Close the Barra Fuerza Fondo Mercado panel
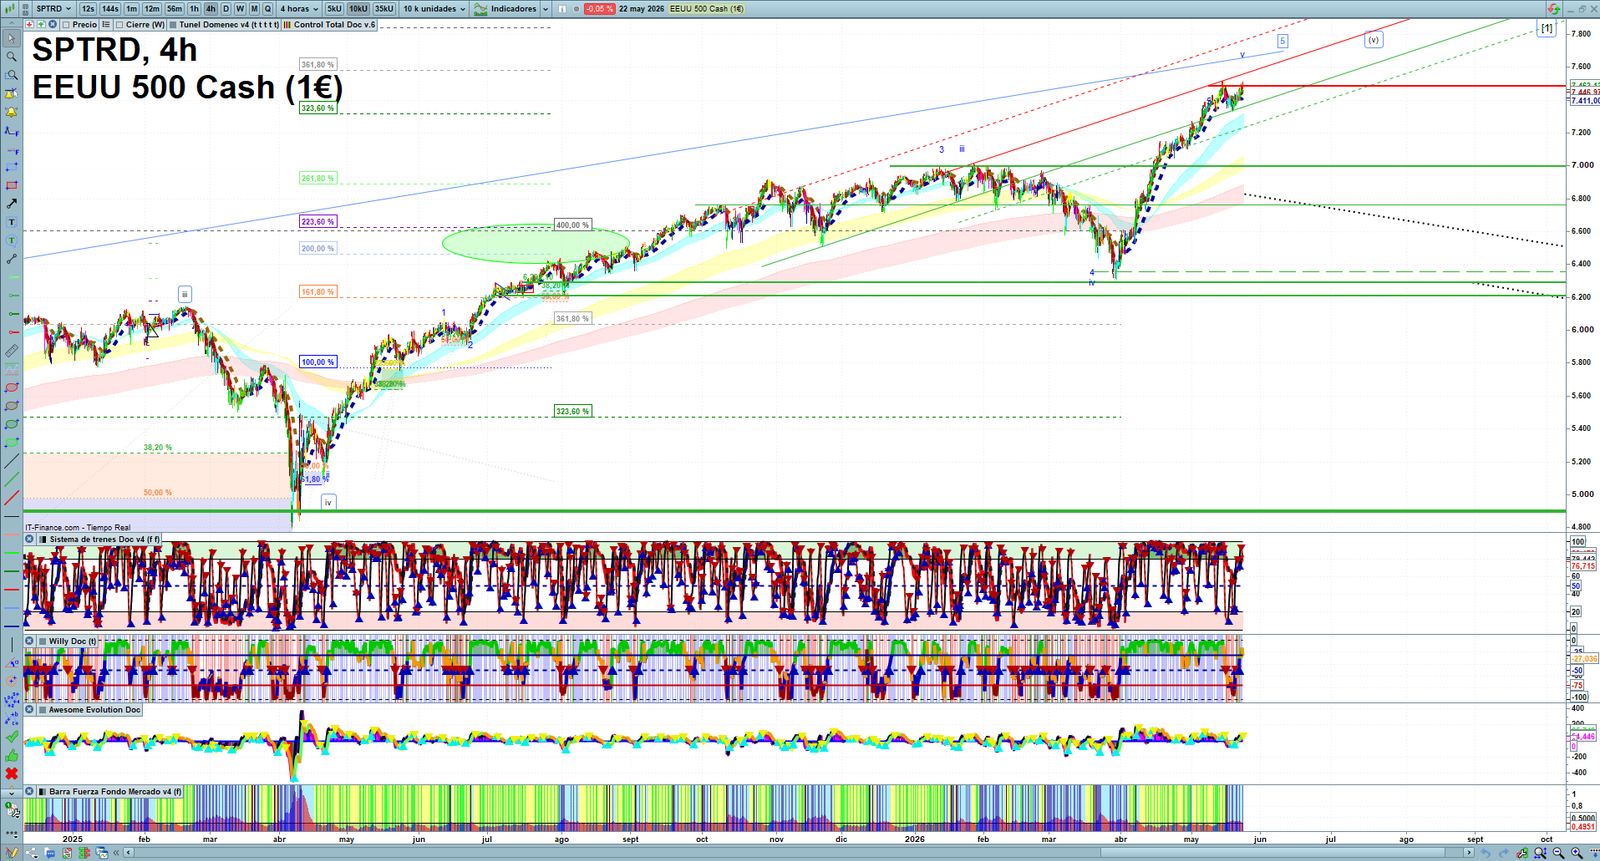This screenshot has height=861, width=1600. [30, 791]
